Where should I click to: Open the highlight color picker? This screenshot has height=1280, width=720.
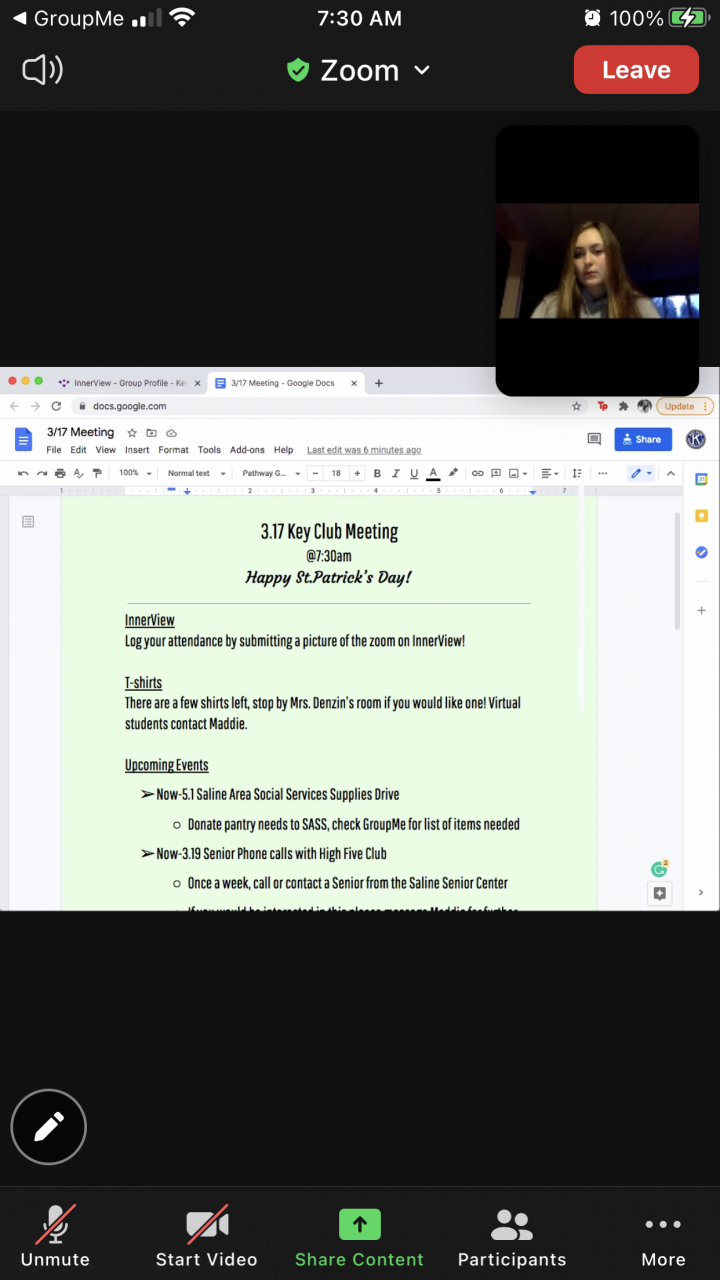pos(453,473)
